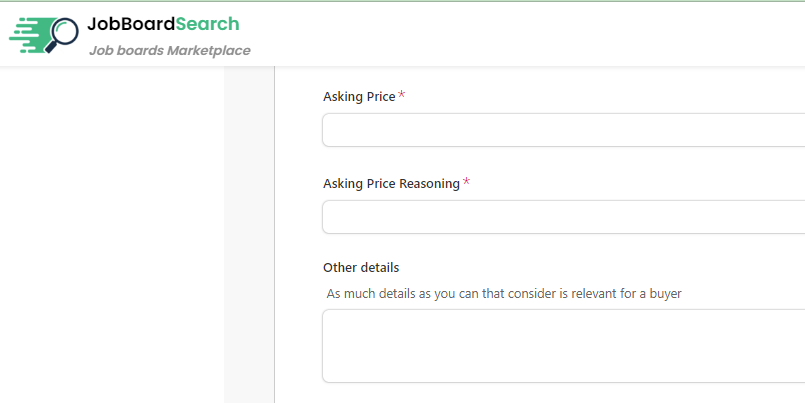Viewport: 805px width, 403px height.
Task: Click the Asking Price Reasoning label
Action: 391,184
